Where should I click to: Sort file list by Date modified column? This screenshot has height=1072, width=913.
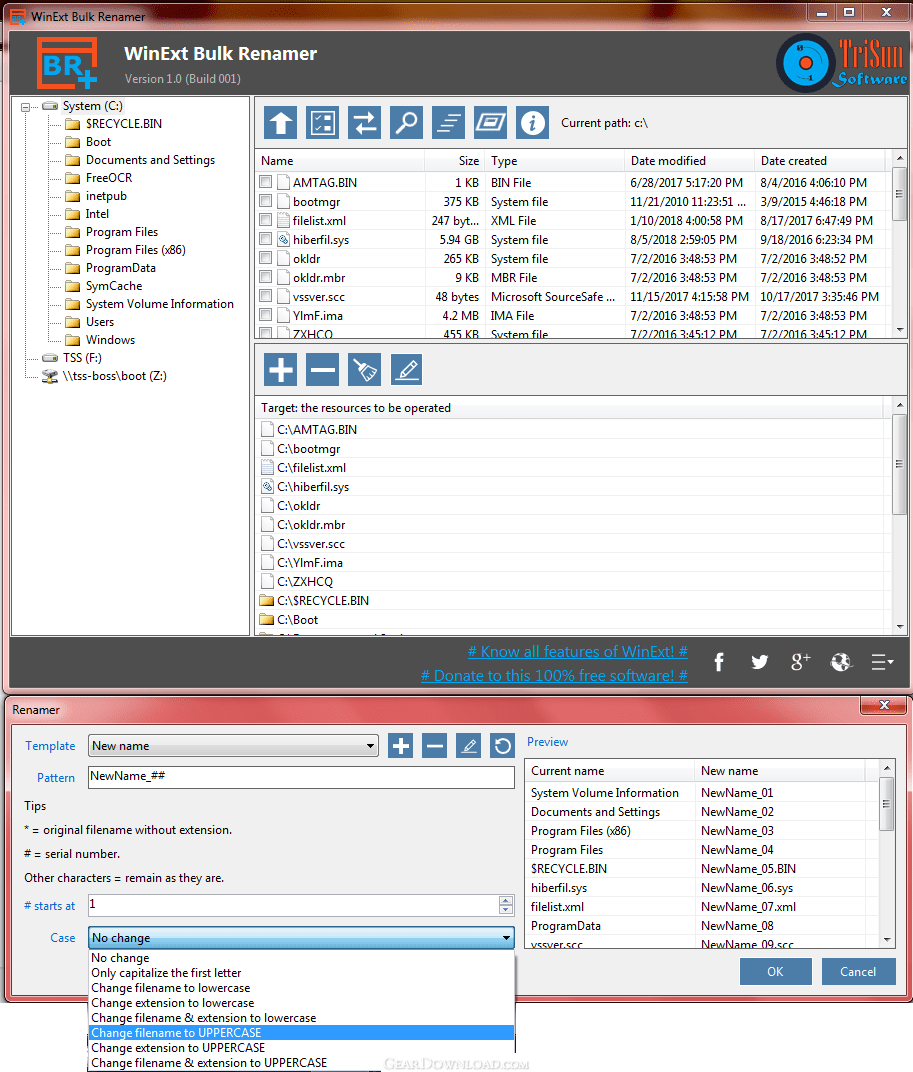pos(689,161)
